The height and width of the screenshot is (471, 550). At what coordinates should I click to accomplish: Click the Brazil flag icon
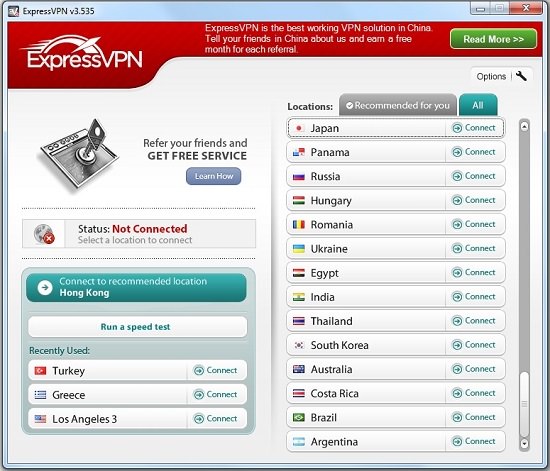(x=299, y=417)
